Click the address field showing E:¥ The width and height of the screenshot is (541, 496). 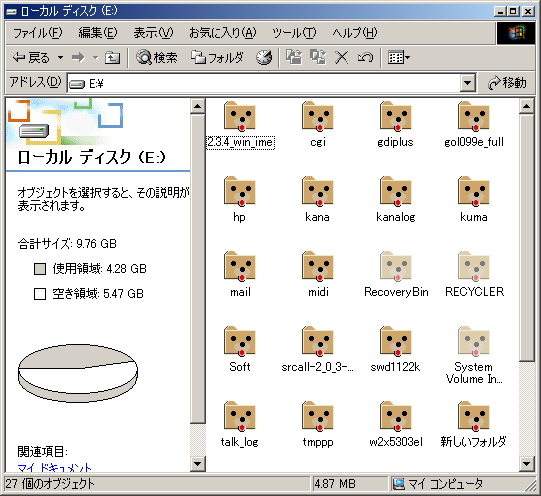point(264,83)
